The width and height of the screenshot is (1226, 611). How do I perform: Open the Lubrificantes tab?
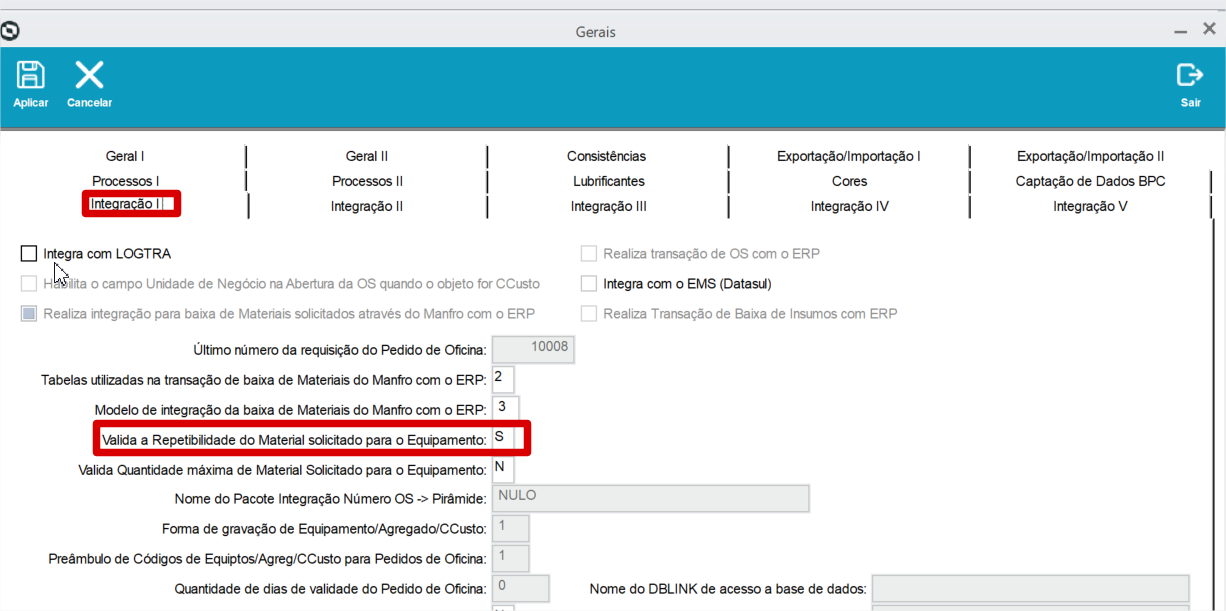pos(609,181)
